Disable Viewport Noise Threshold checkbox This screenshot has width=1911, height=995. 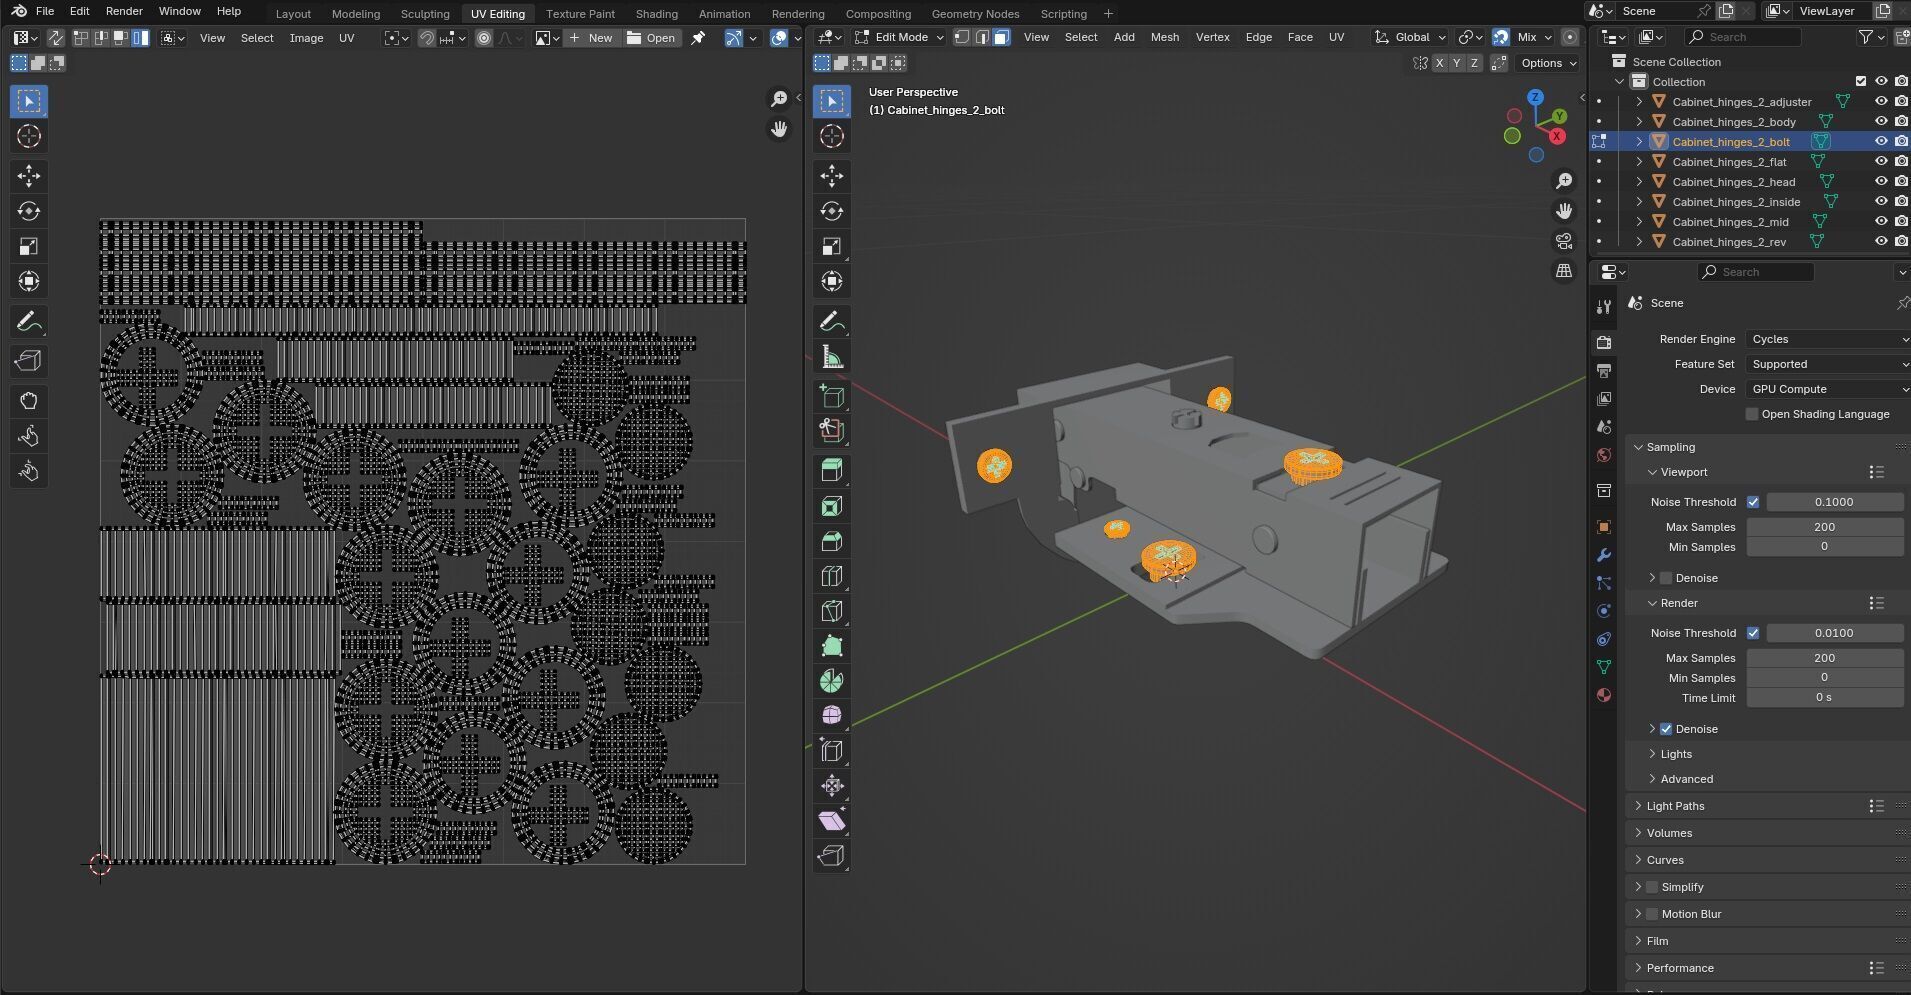(x=1753, y=502)
